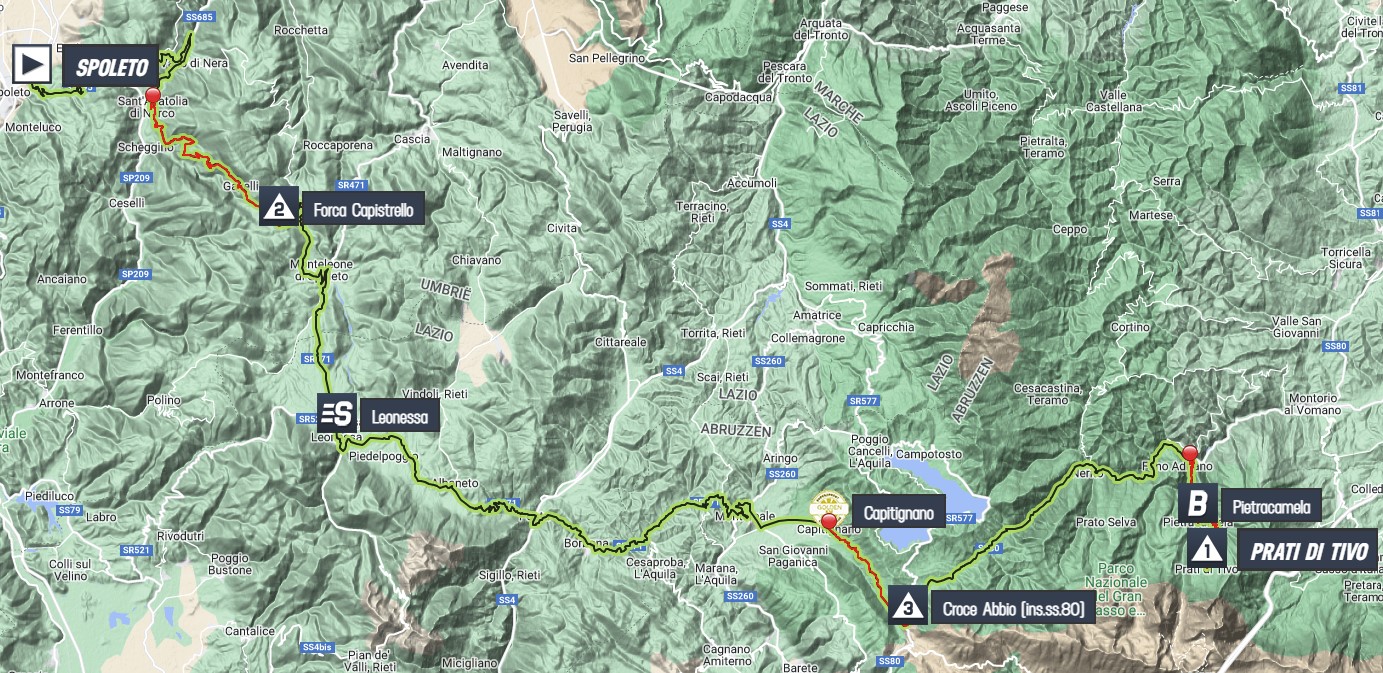Select the category 1 finish icon at Prati di Tivo

click(x=1208, y=548)
